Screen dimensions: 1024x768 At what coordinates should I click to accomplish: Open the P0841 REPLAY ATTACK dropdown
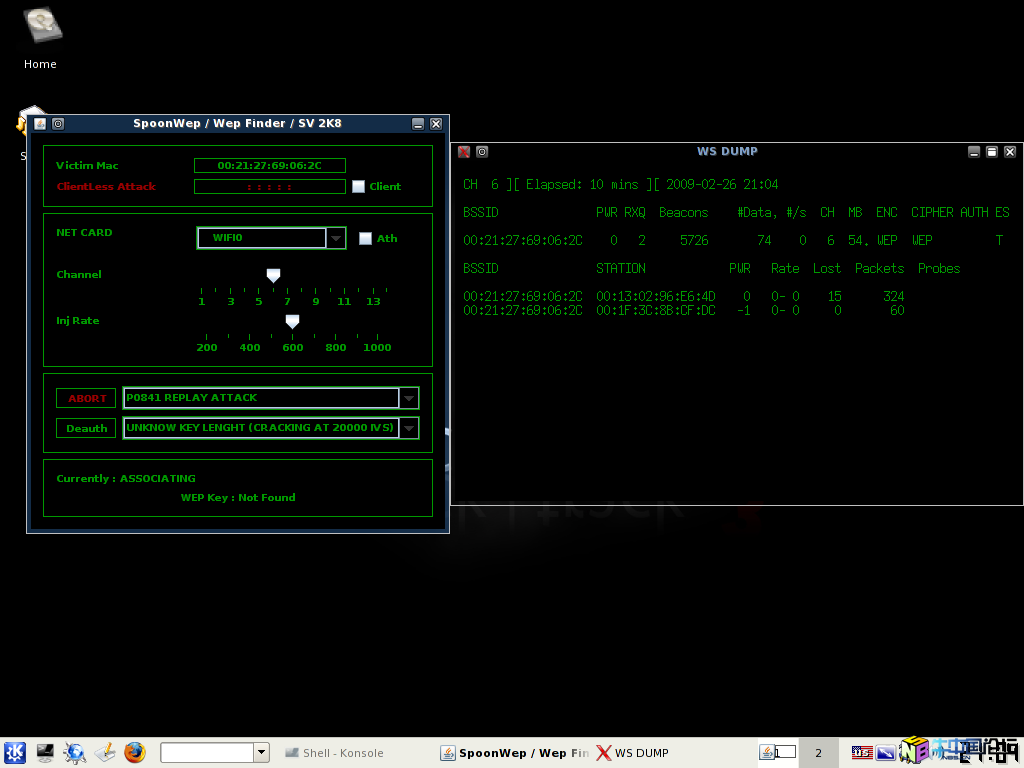click(x=408, y=398)
